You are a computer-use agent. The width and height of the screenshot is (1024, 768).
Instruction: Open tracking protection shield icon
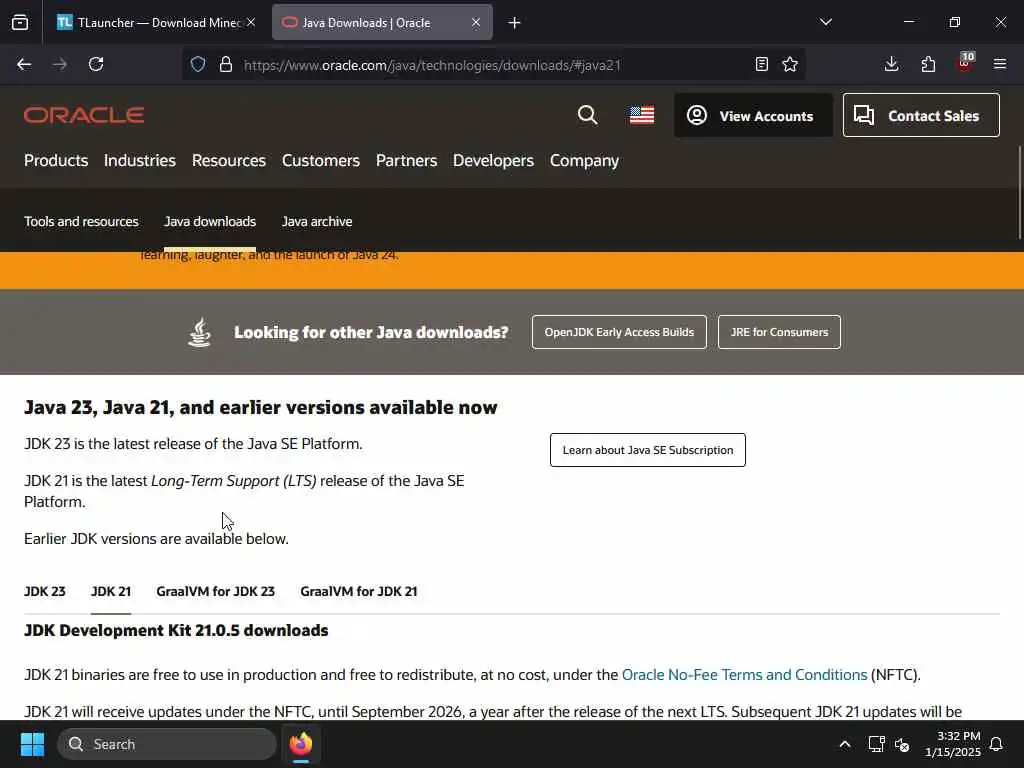198,64
